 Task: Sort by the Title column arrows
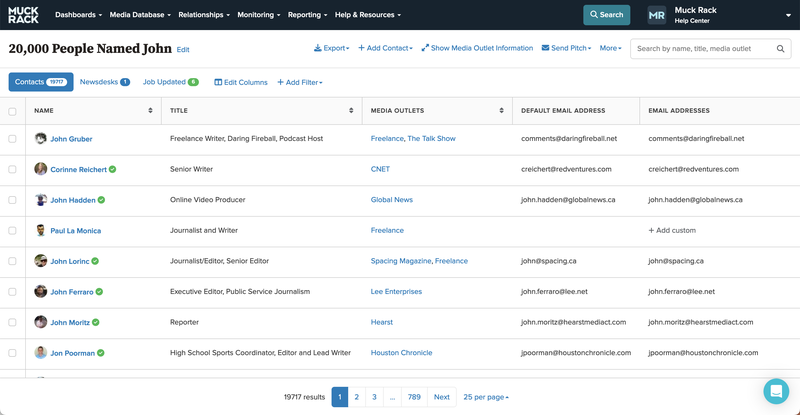tap(351, 110)
